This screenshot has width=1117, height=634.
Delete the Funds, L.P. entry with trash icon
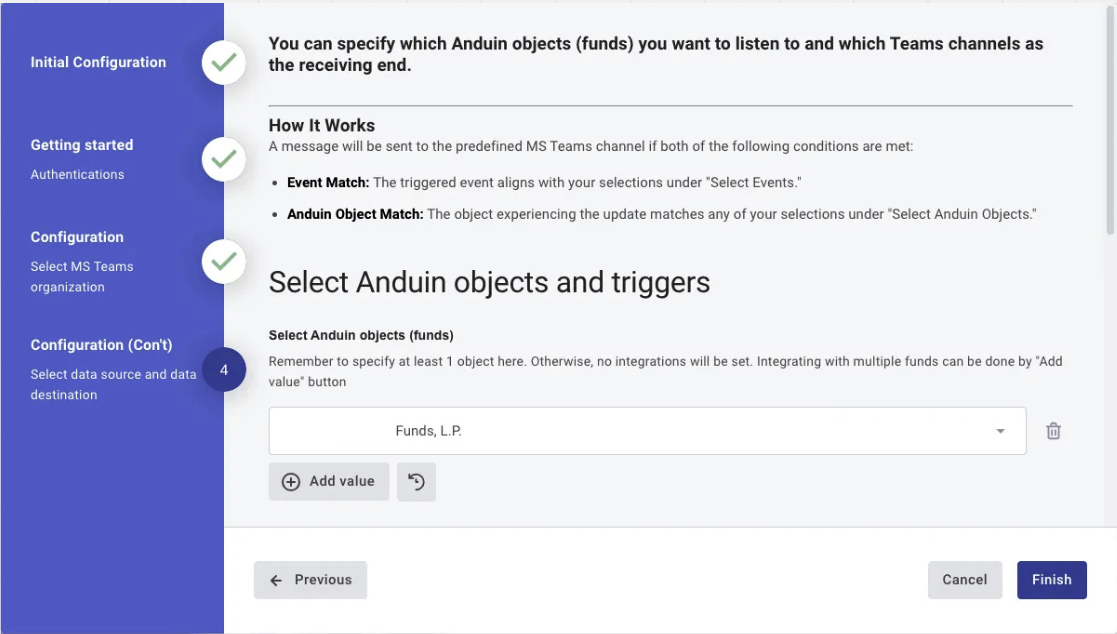(1053, 431)
